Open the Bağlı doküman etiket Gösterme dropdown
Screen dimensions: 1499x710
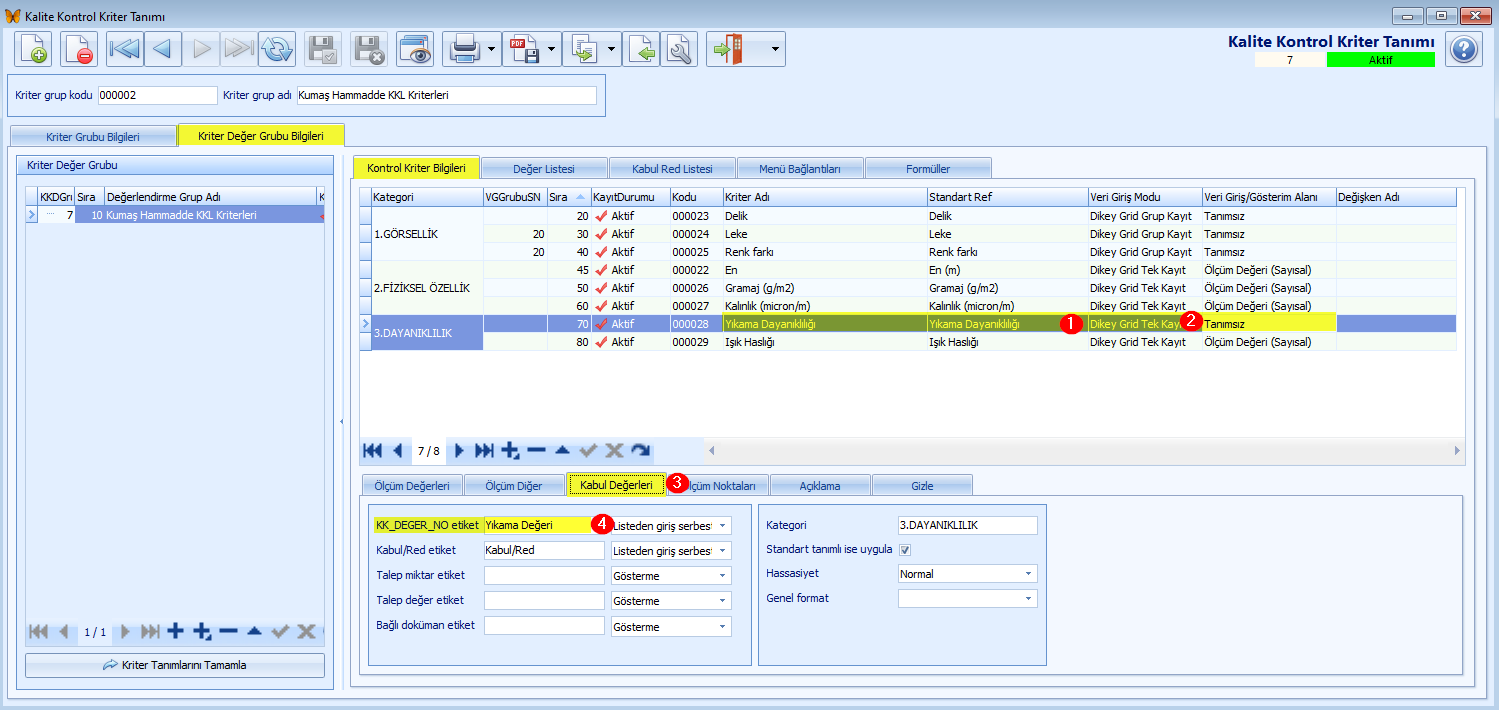[723, 627]
